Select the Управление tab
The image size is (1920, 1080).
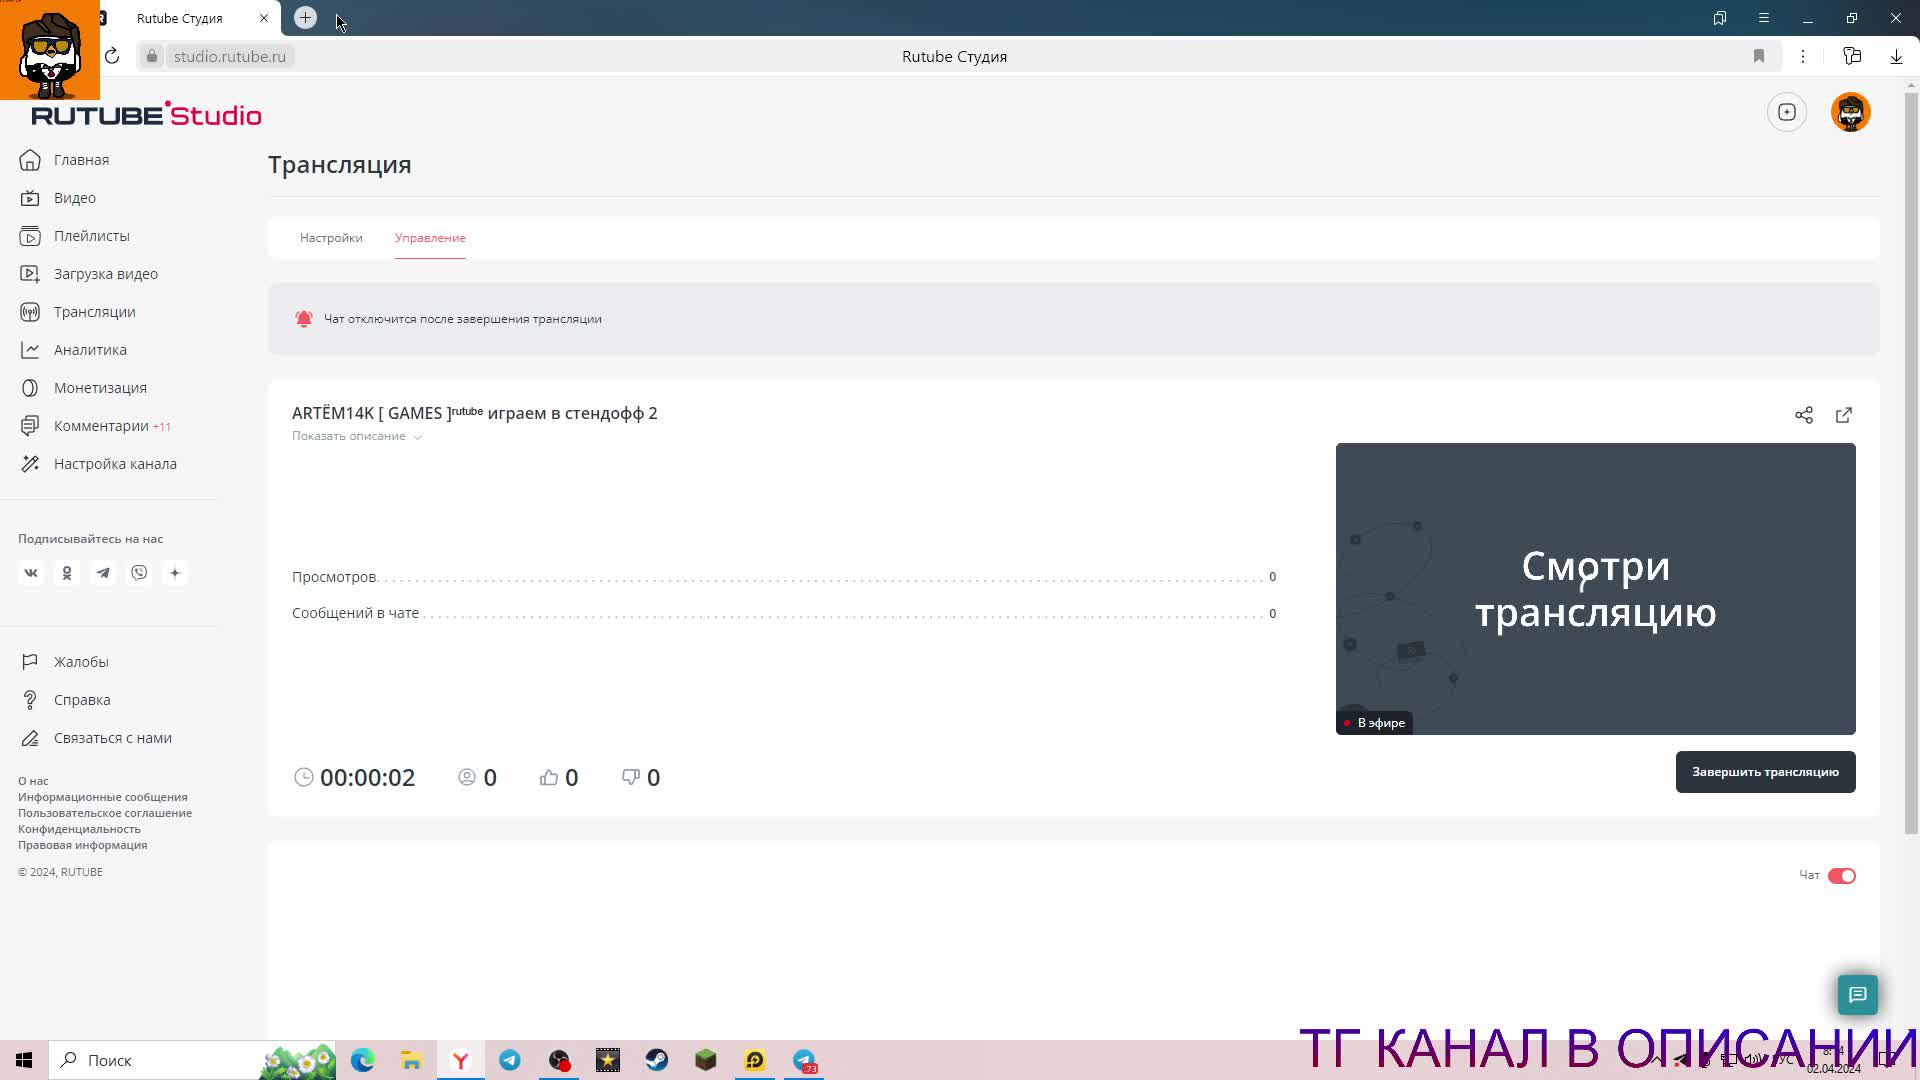(430, 238)
